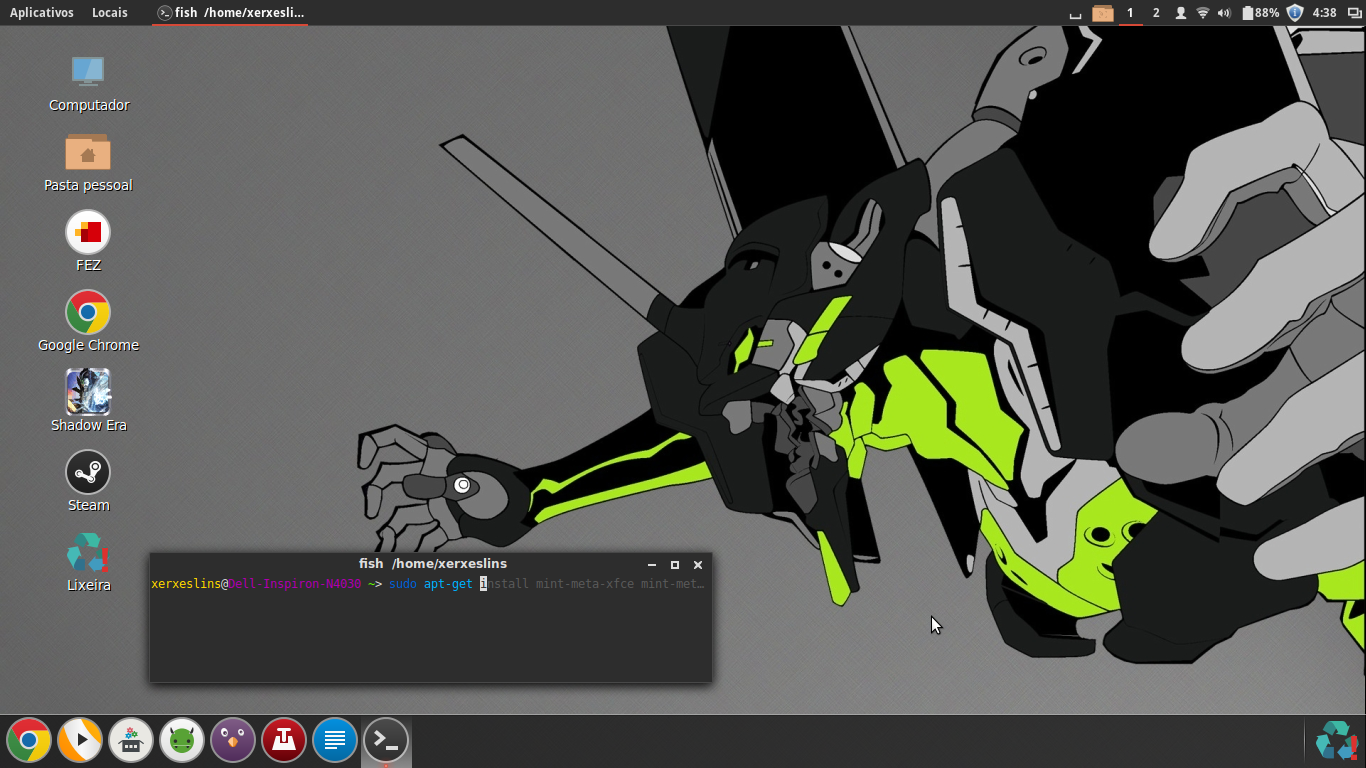Switch to workspace 2
This screenshot has height=768, width=1366.
[1156, 13]
